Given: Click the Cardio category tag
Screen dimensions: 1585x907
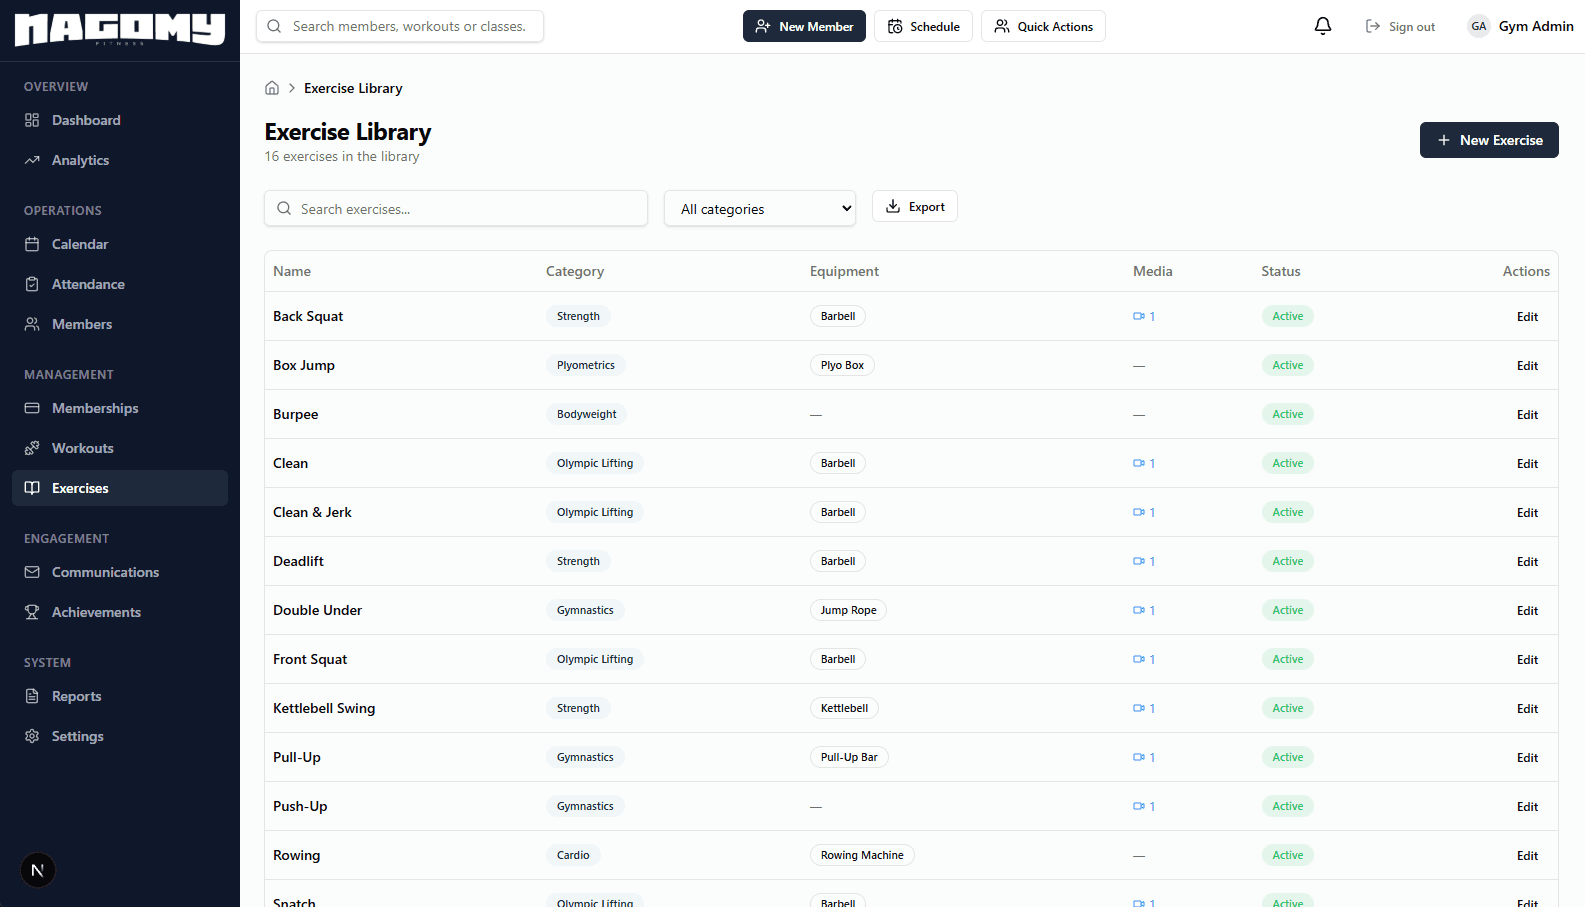Looking at the screenshot, I should point(573,855).
